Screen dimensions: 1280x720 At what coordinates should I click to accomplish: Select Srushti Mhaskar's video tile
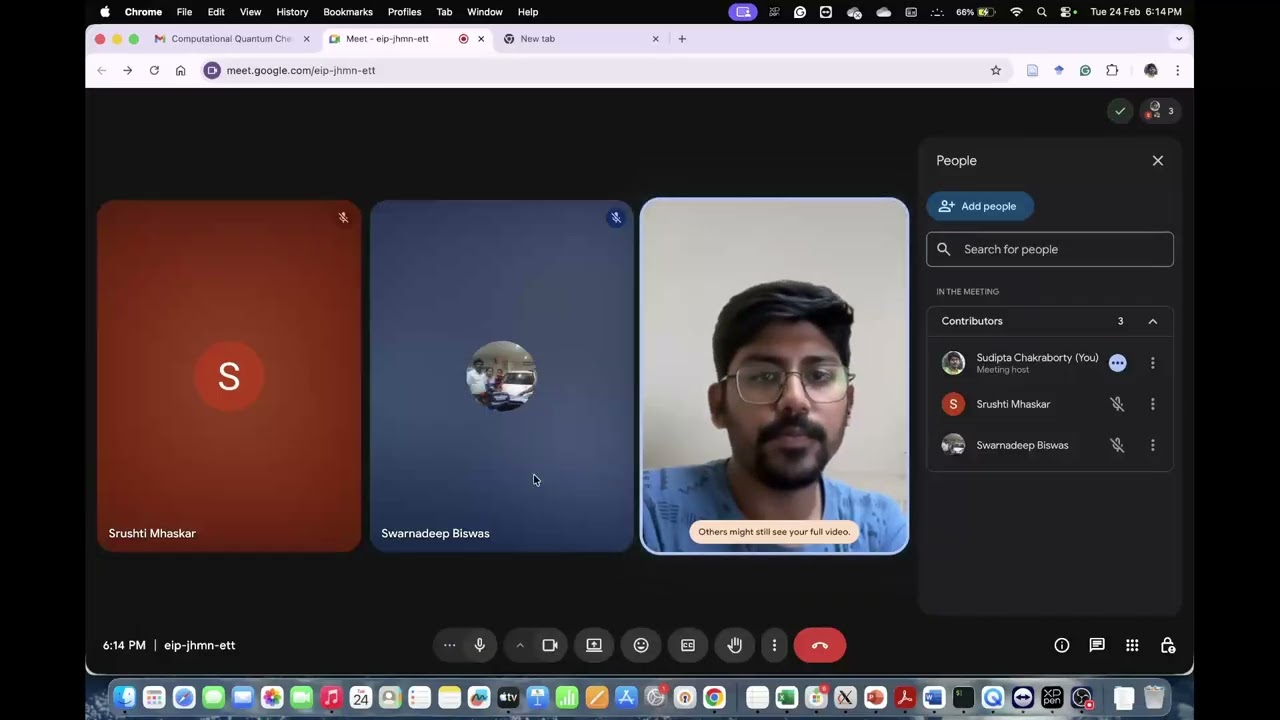tap(229, 376)
